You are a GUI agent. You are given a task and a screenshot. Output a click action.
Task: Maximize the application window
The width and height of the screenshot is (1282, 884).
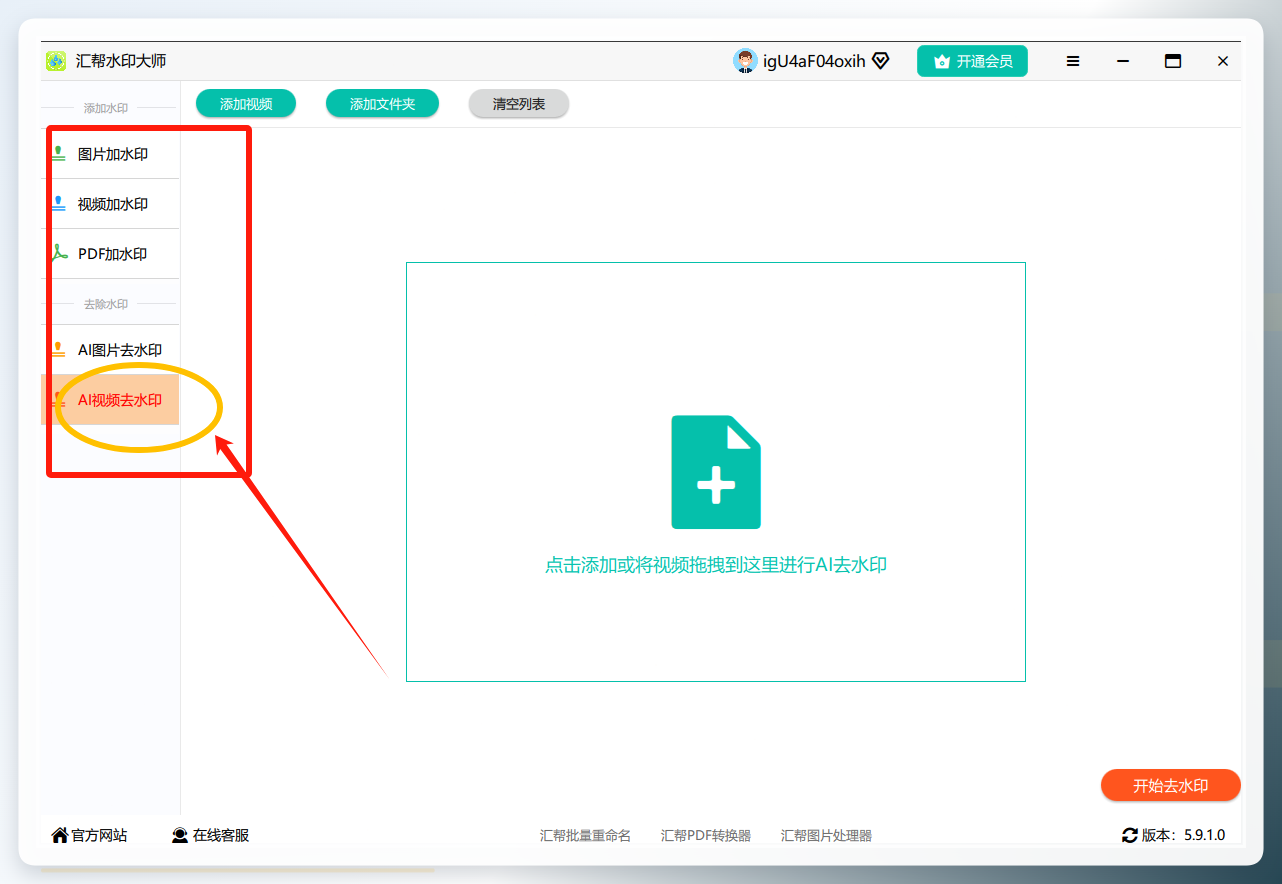[1173, 61]
